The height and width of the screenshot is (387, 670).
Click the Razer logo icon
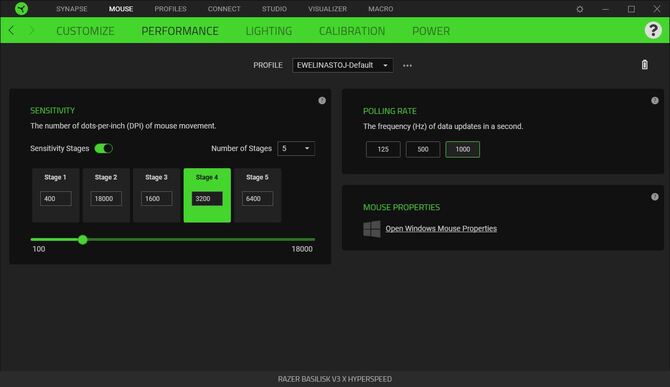pos(21,9)
